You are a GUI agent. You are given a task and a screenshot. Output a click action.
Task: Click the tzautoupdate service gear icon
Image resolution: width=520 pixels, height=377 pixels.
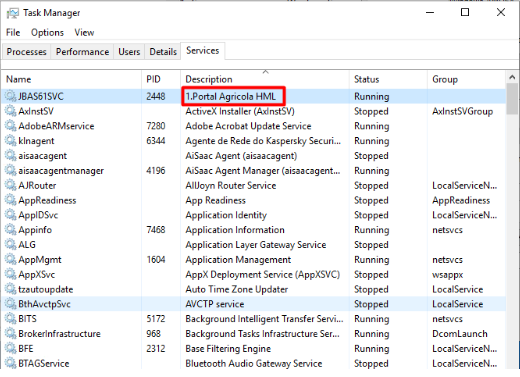point(10,289)
